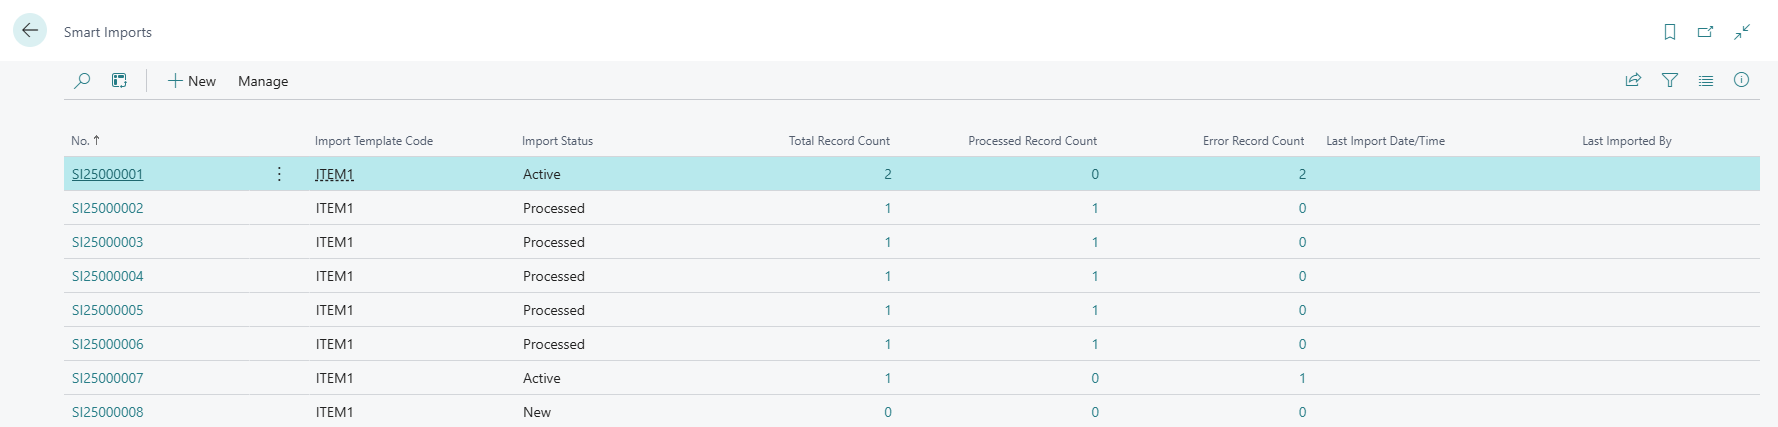Select Active status in SI25000007 row

(x=541, y=378)
